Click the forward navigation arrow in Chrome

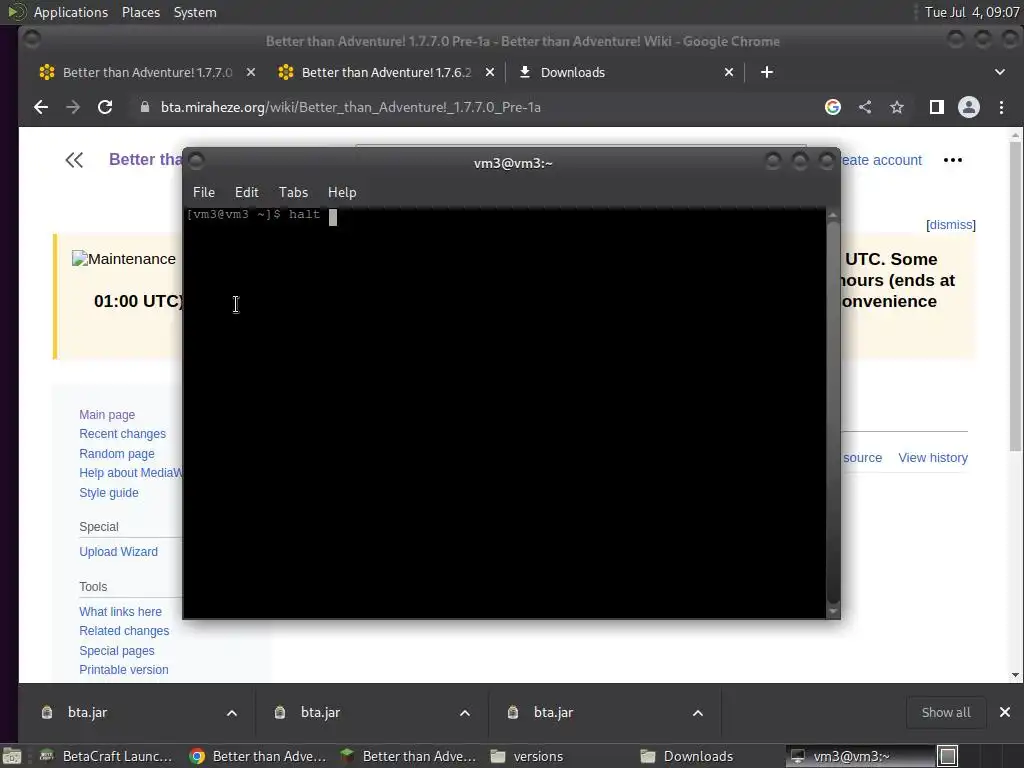(x=73, y=107)
